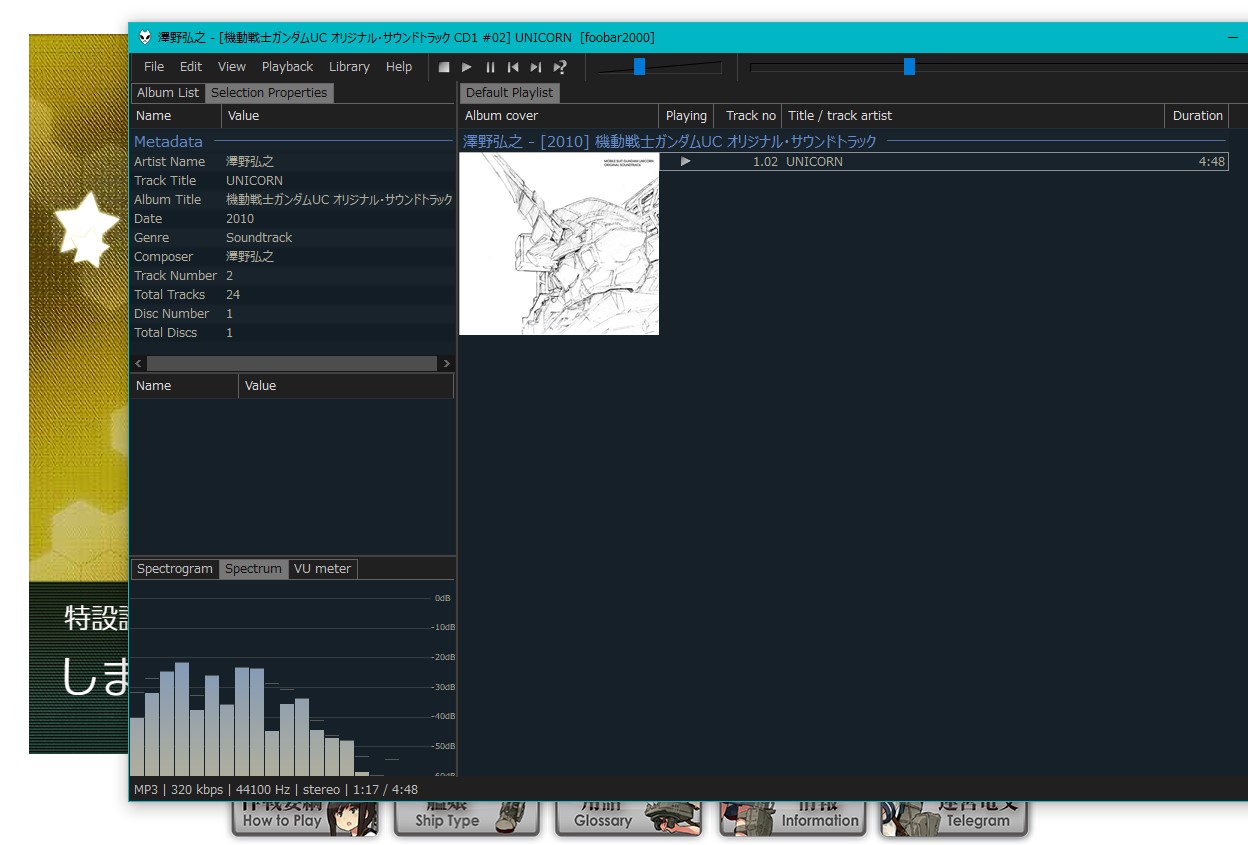The height and width of the screenshot is (845, 1248).
Task: Click the Genre value Soundtrack
Action: [259, 238]
